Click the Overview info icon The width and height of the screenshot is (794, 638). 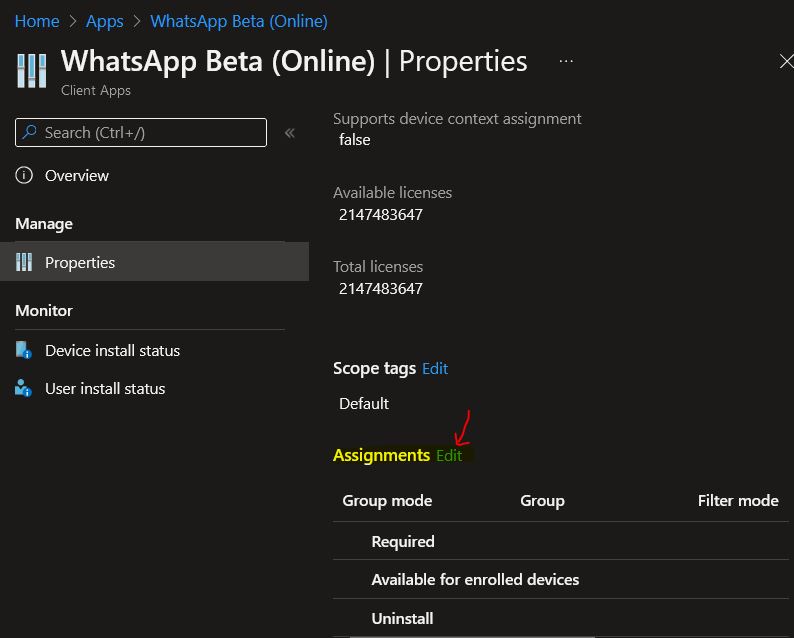pos(24,175)
